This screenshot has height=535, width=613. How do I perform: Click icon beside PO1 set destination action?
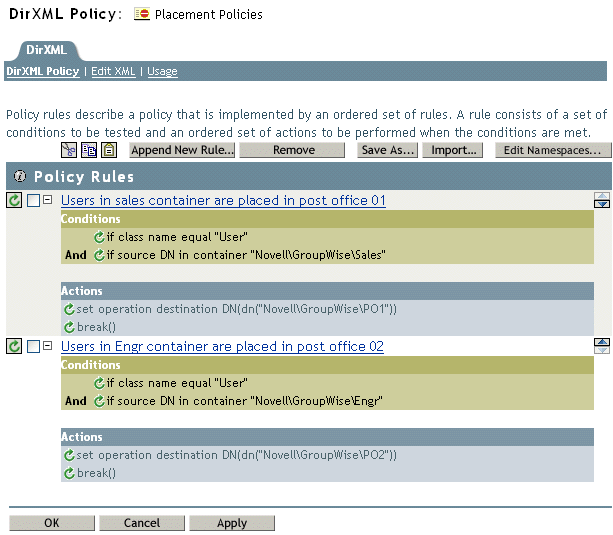tap(69, 310)
